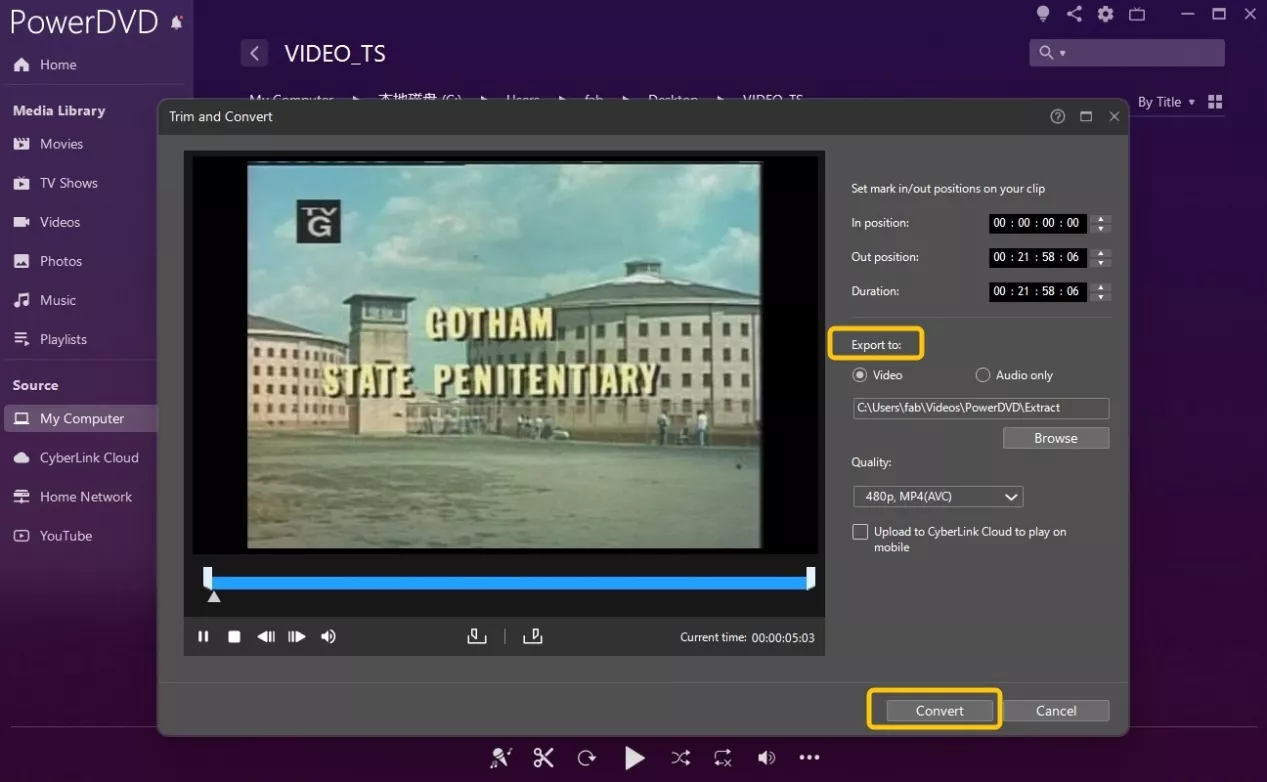Increase the Duration value
The width and height of the screenshot is (1267, 782).
tap(1101, 287)
